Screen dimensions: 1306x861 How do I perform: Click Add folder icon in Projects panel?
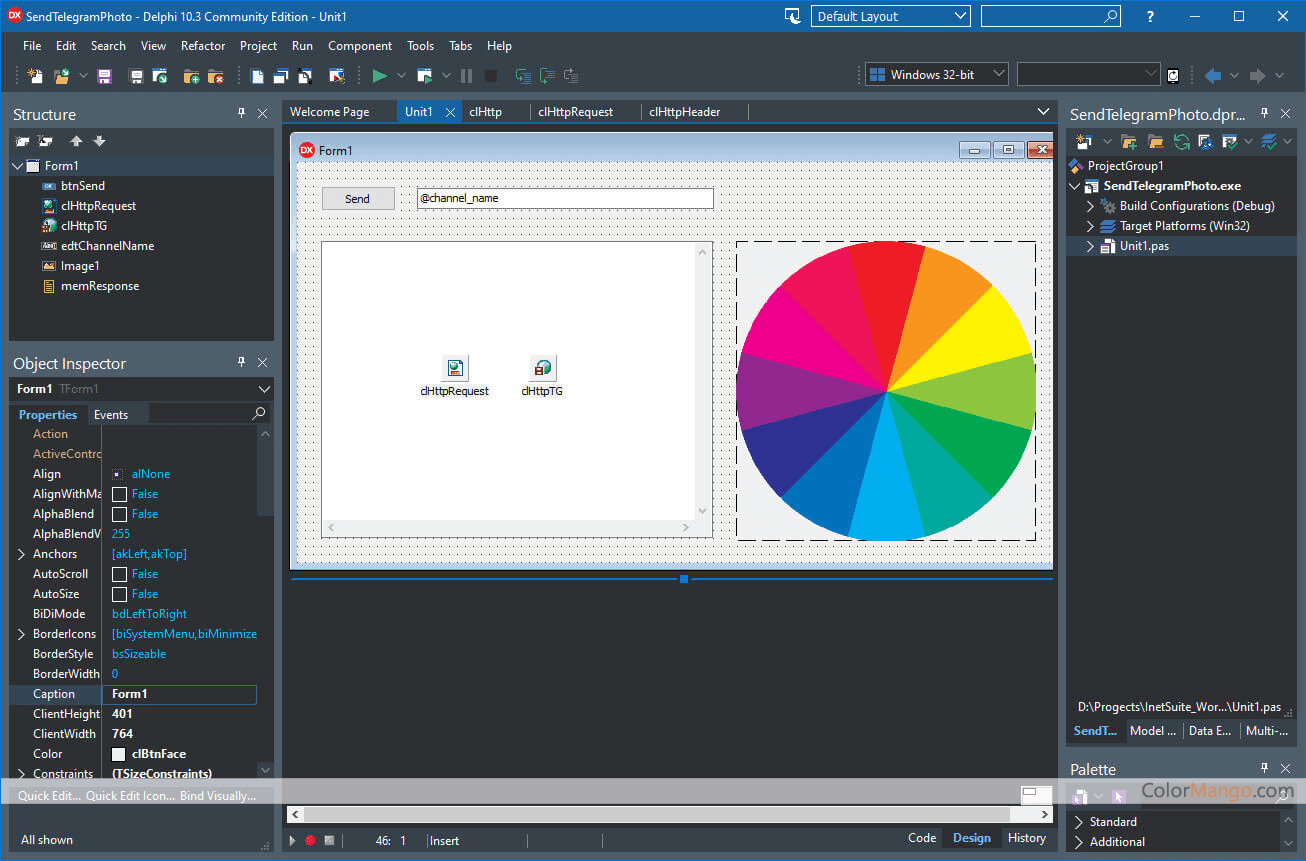[x=1129, y=142]
